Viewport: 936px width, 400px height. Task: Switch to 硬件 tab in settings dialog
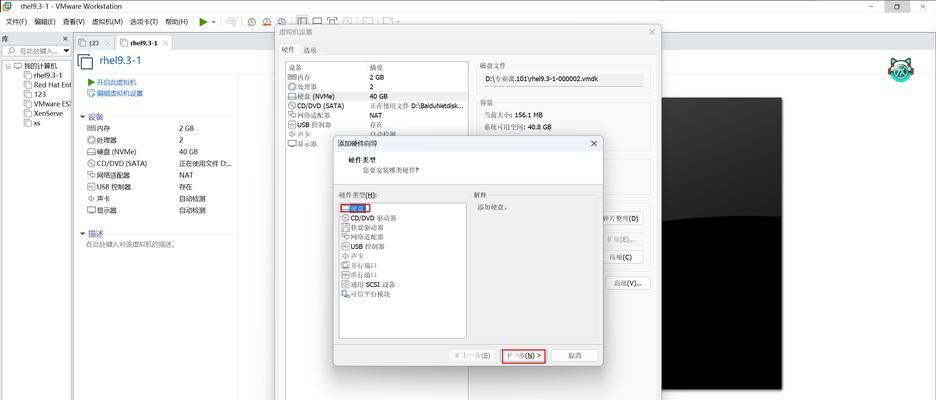coord(288,50)
